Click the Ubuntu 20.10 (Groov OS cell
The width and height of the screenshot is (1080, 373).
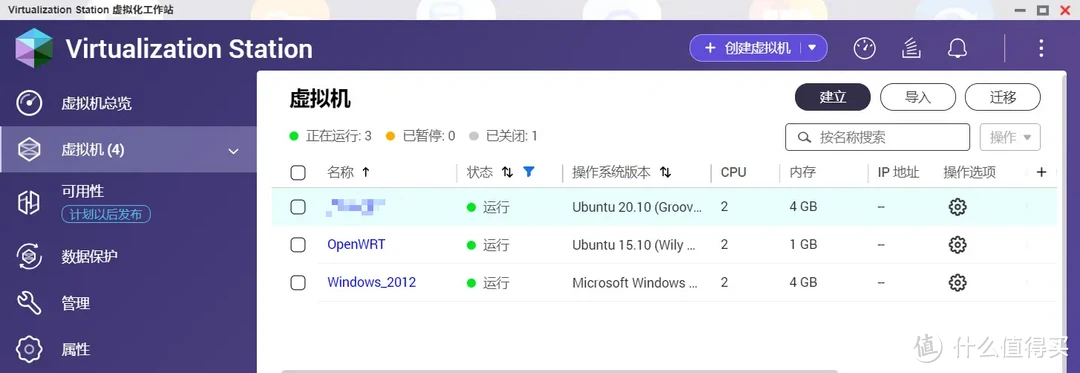click(638, 206)
